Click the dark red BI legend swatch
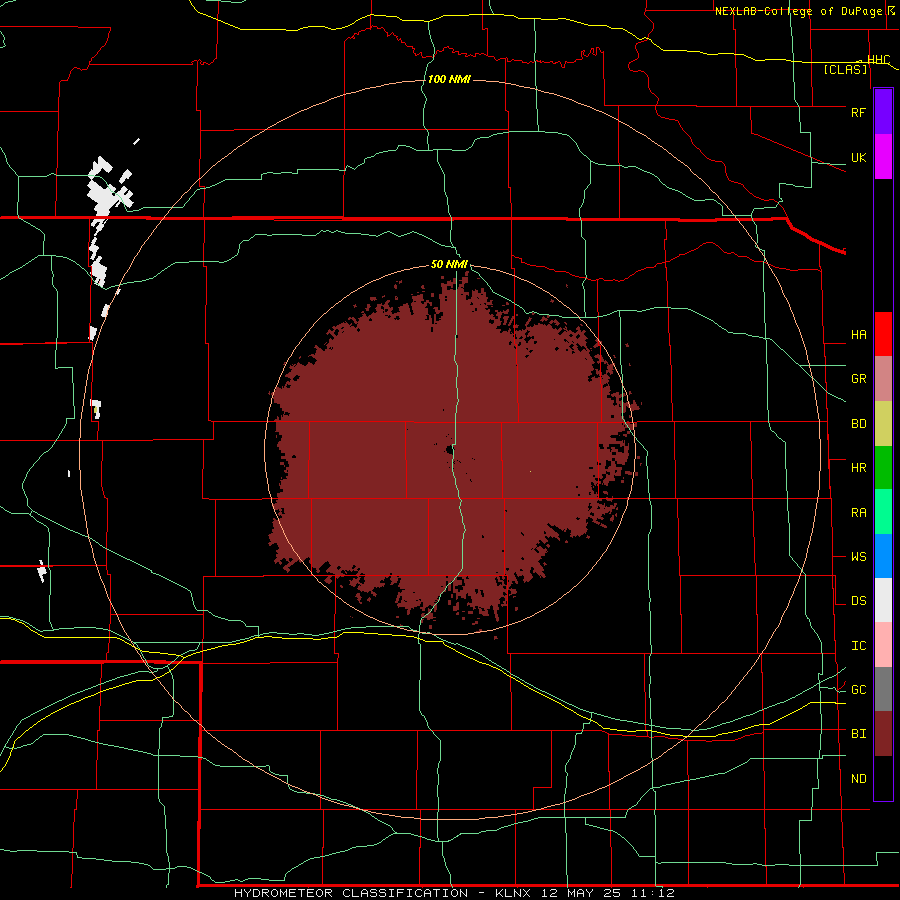Image resolution: width=900 pixels, height=900 pixels. (x=883, y=734)
